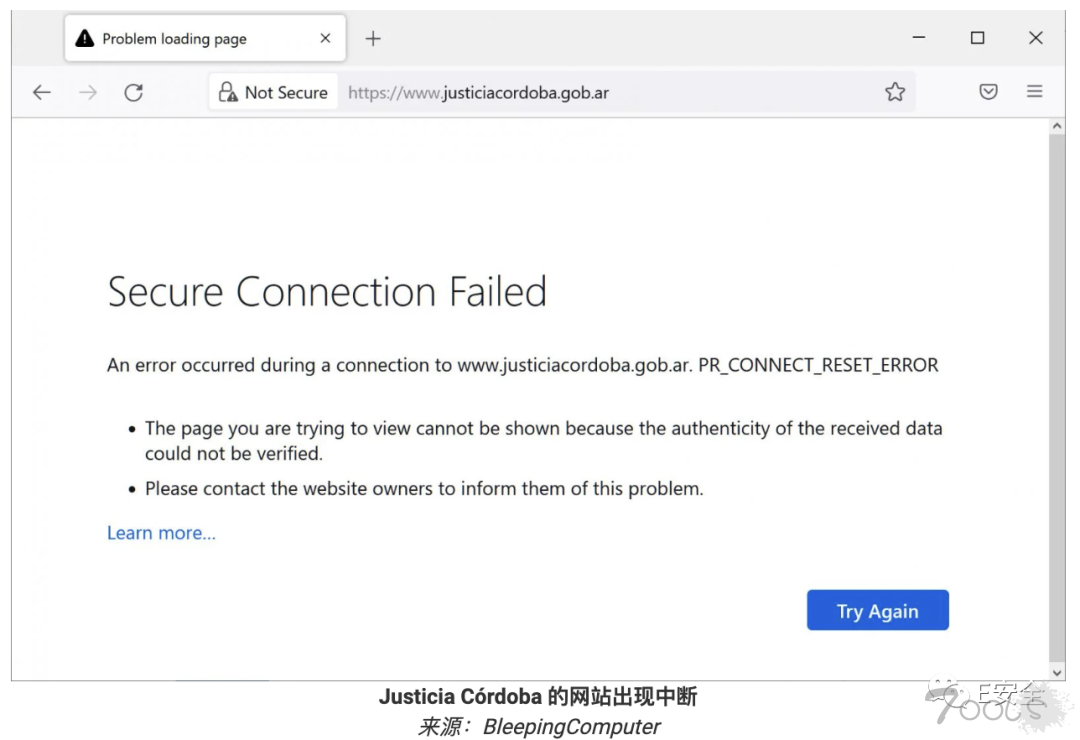The width and height of the screenshot is (1080, 740).
Task: Click the tab's warning triangle icon
Action: [x=85, y=39]
